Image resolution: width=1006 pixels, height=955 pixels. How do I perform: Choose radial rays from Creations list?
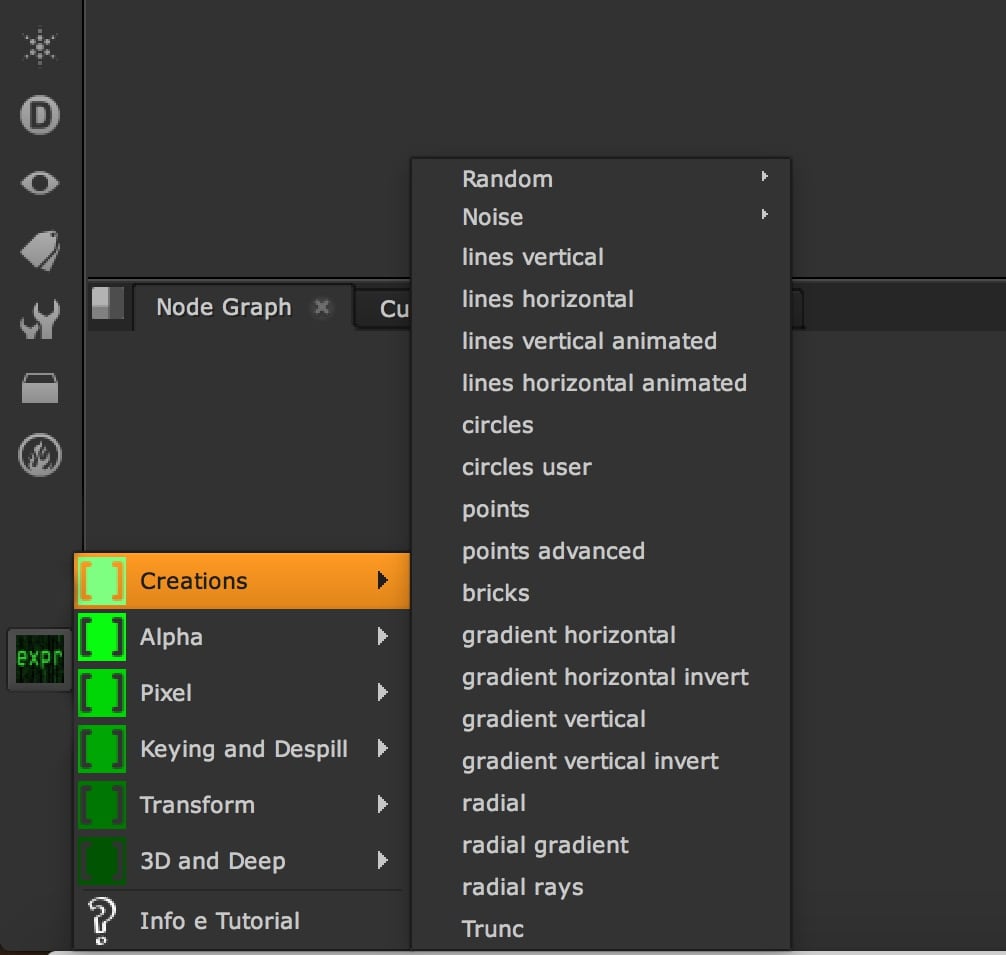pyautogui.click(x=522, y=887)
